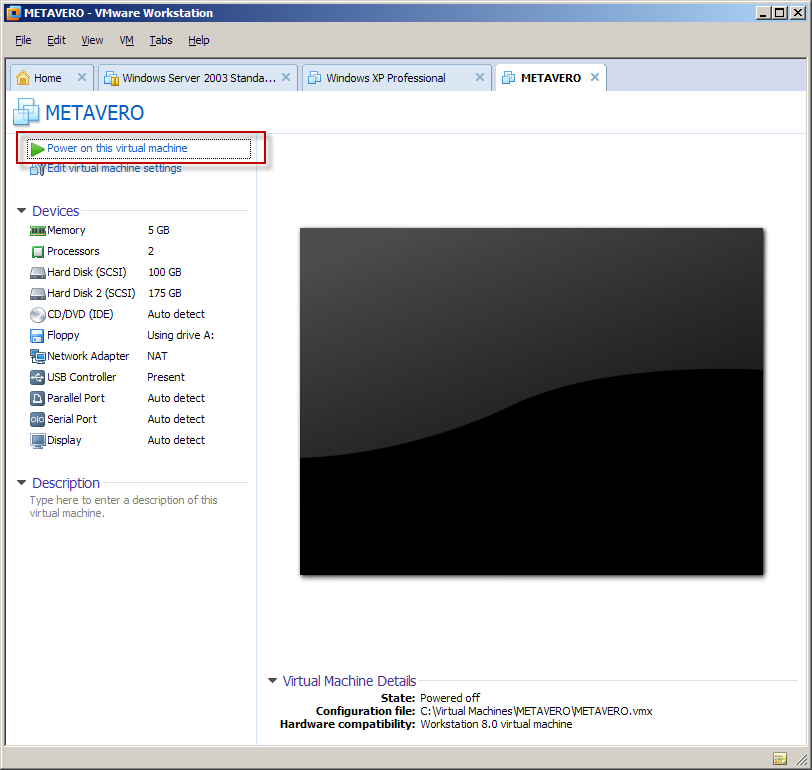Open the File menu

pyautogui.click(x=23, y=40)
